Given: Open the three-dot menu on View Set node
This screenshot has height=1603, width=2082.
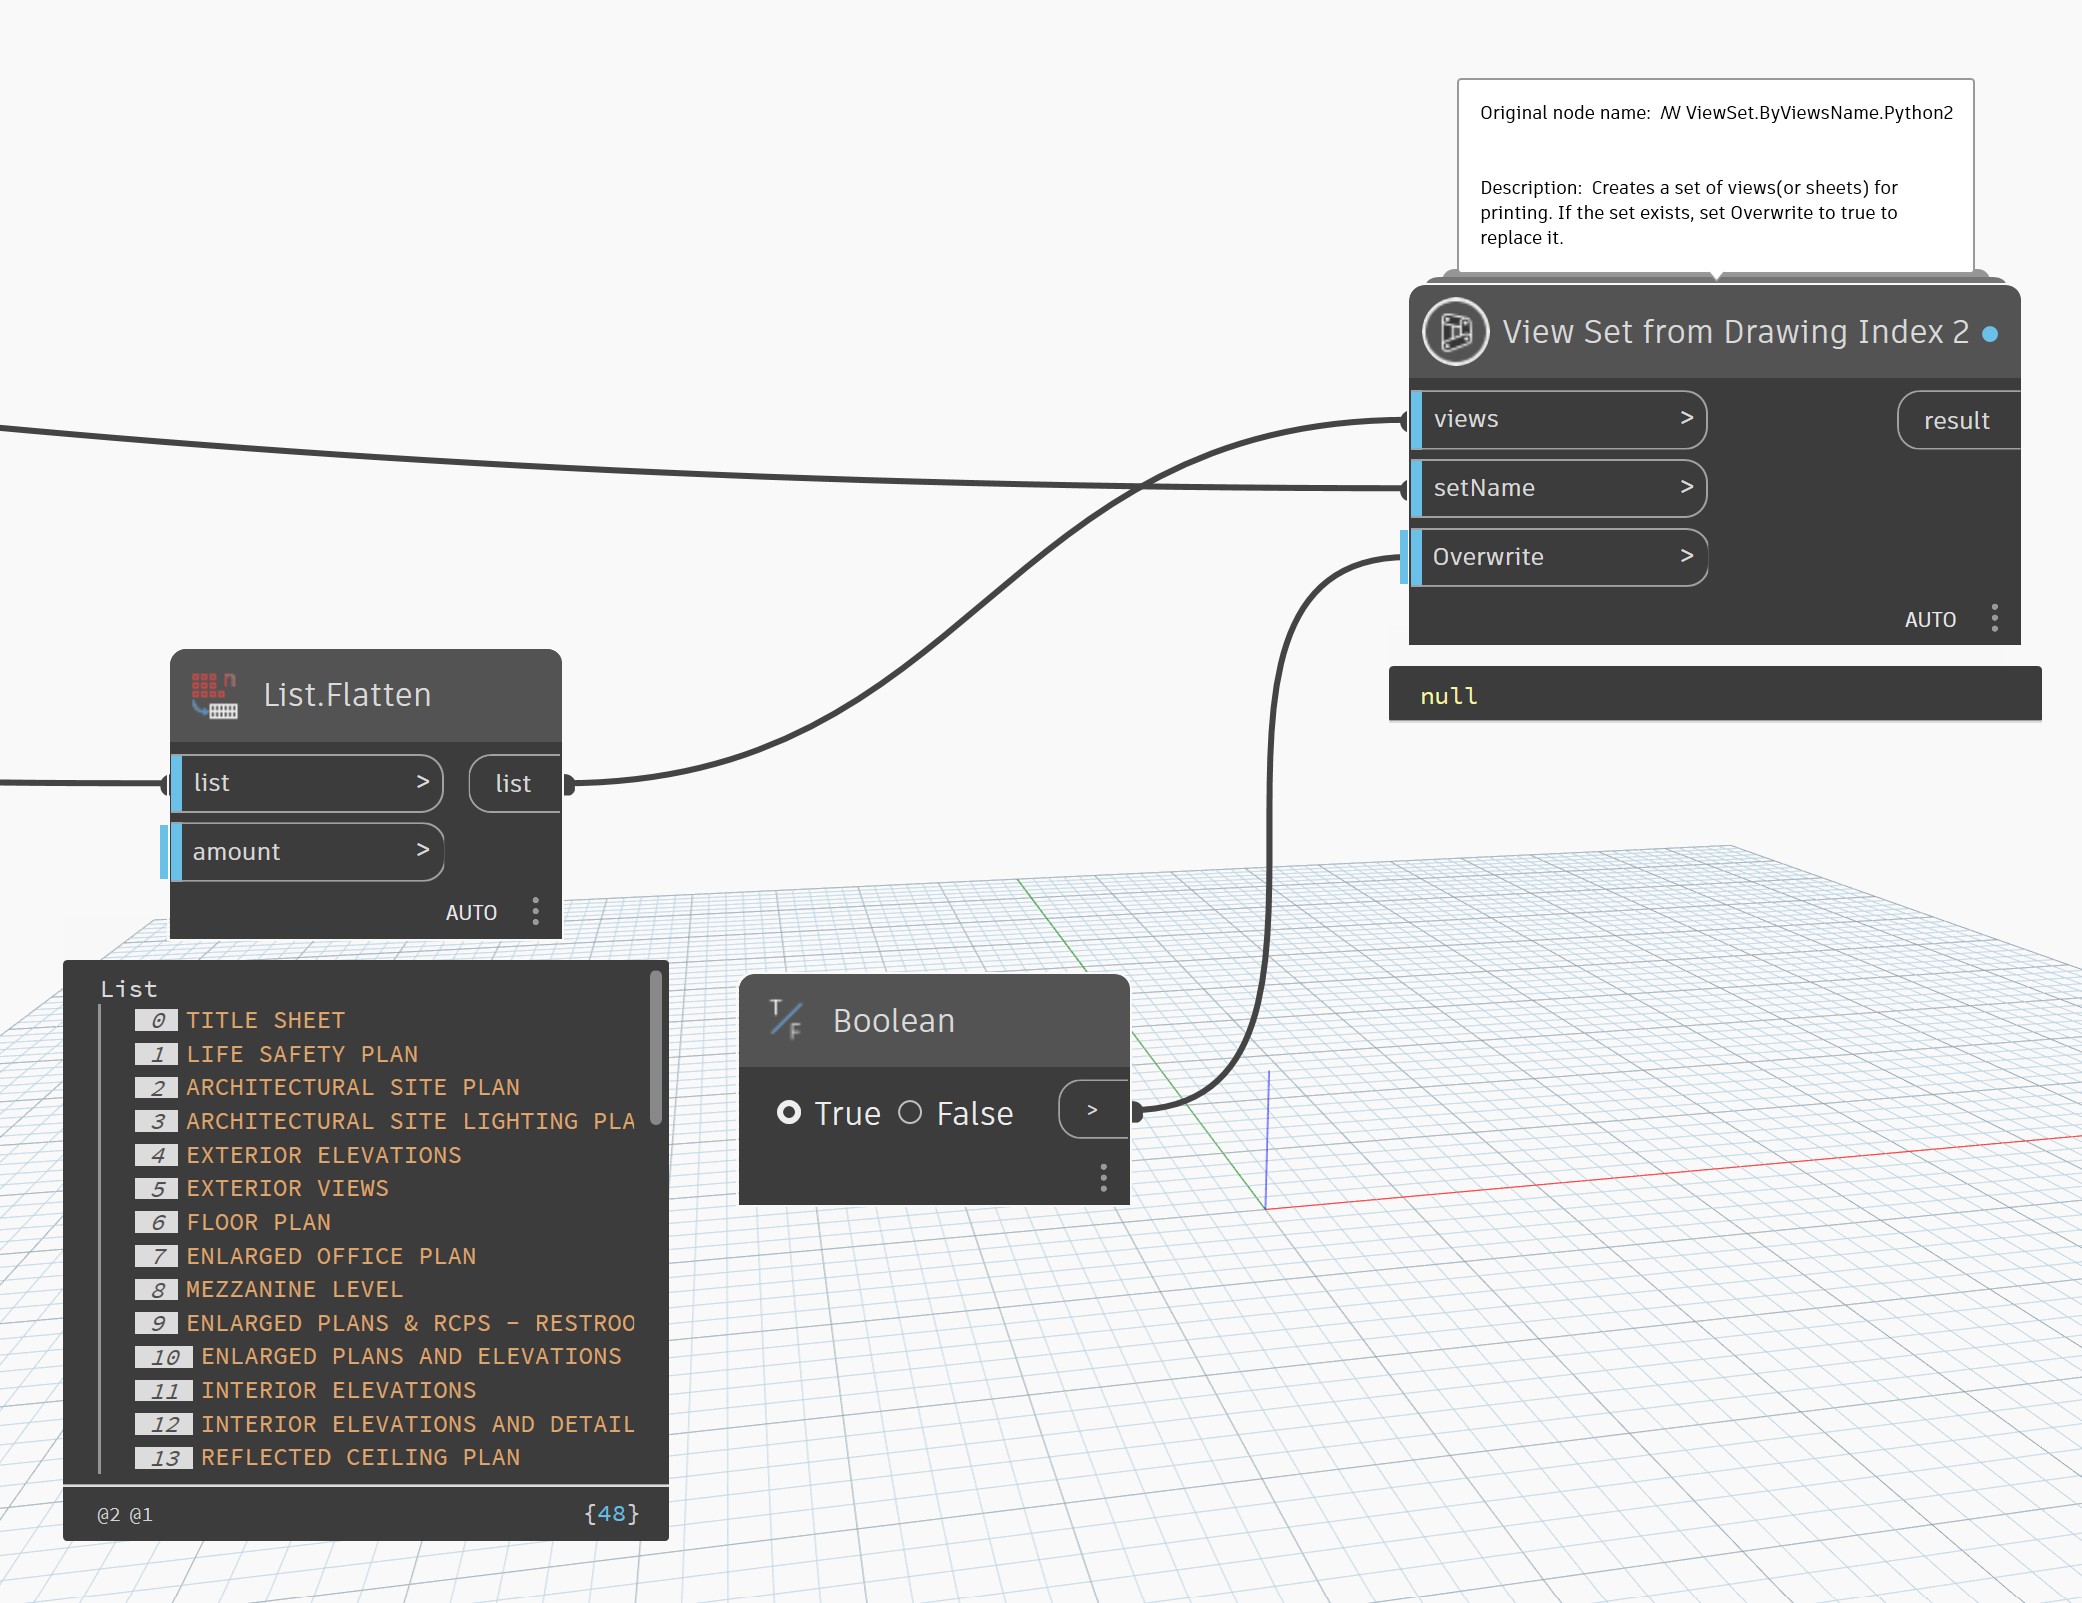Looking at the screenshot, I should click(1994, 619).
